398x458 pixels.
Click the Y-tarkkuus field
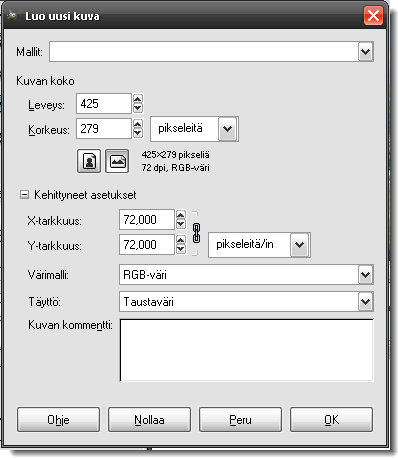click(147, 245)
